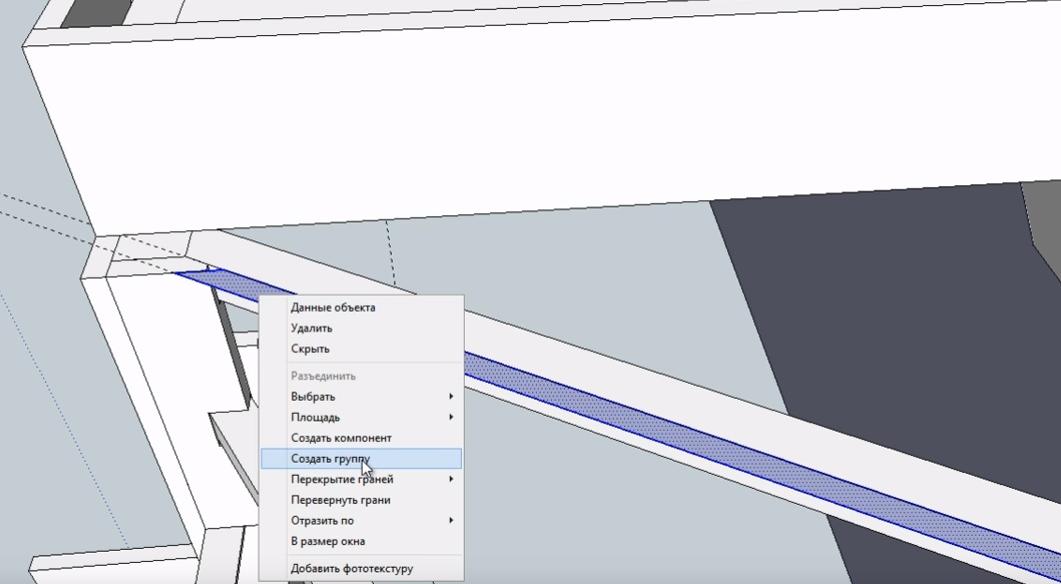Screen dimensions: 1061x584
Task: Click 'Добавить фототекстуру' at the menu bottom
Action: (x=351, y=568)
